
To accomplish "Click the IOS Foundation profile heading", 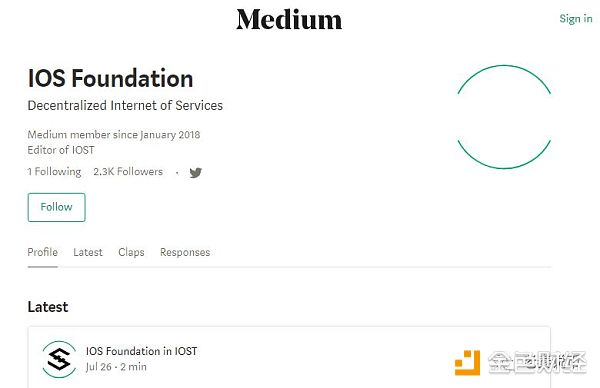I will coord(110,78).
